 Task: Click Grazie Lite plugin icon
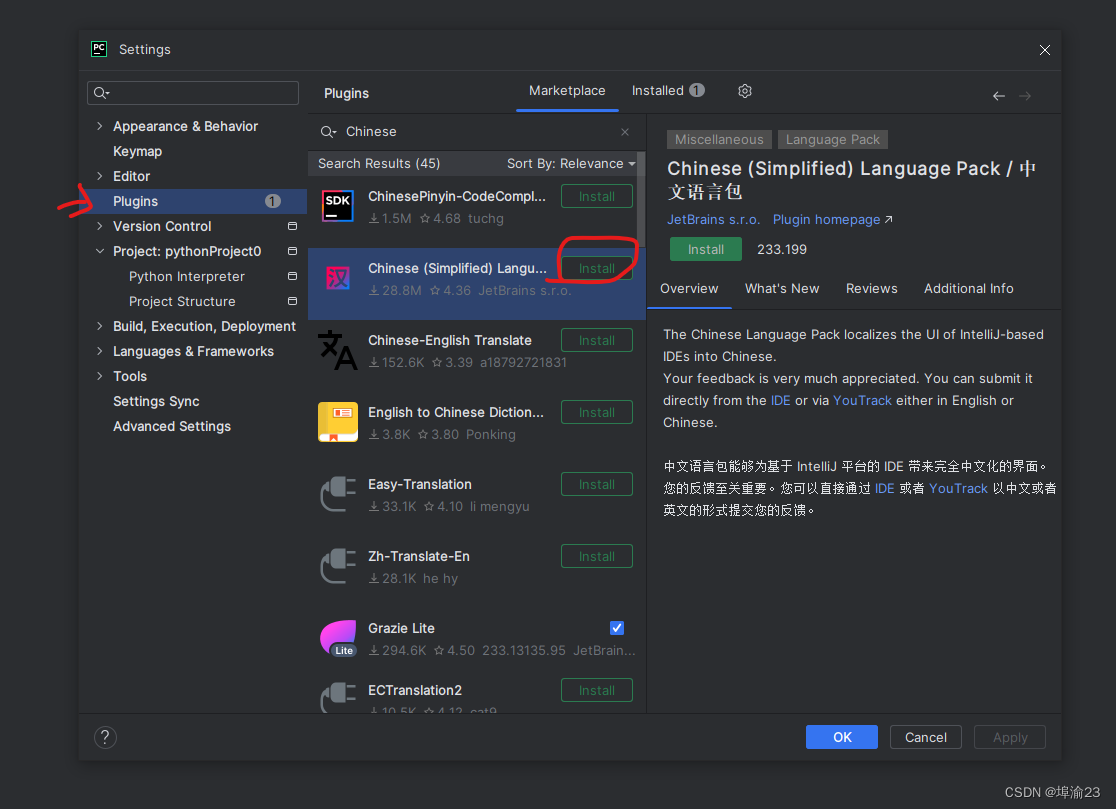[x=337, y=638]
